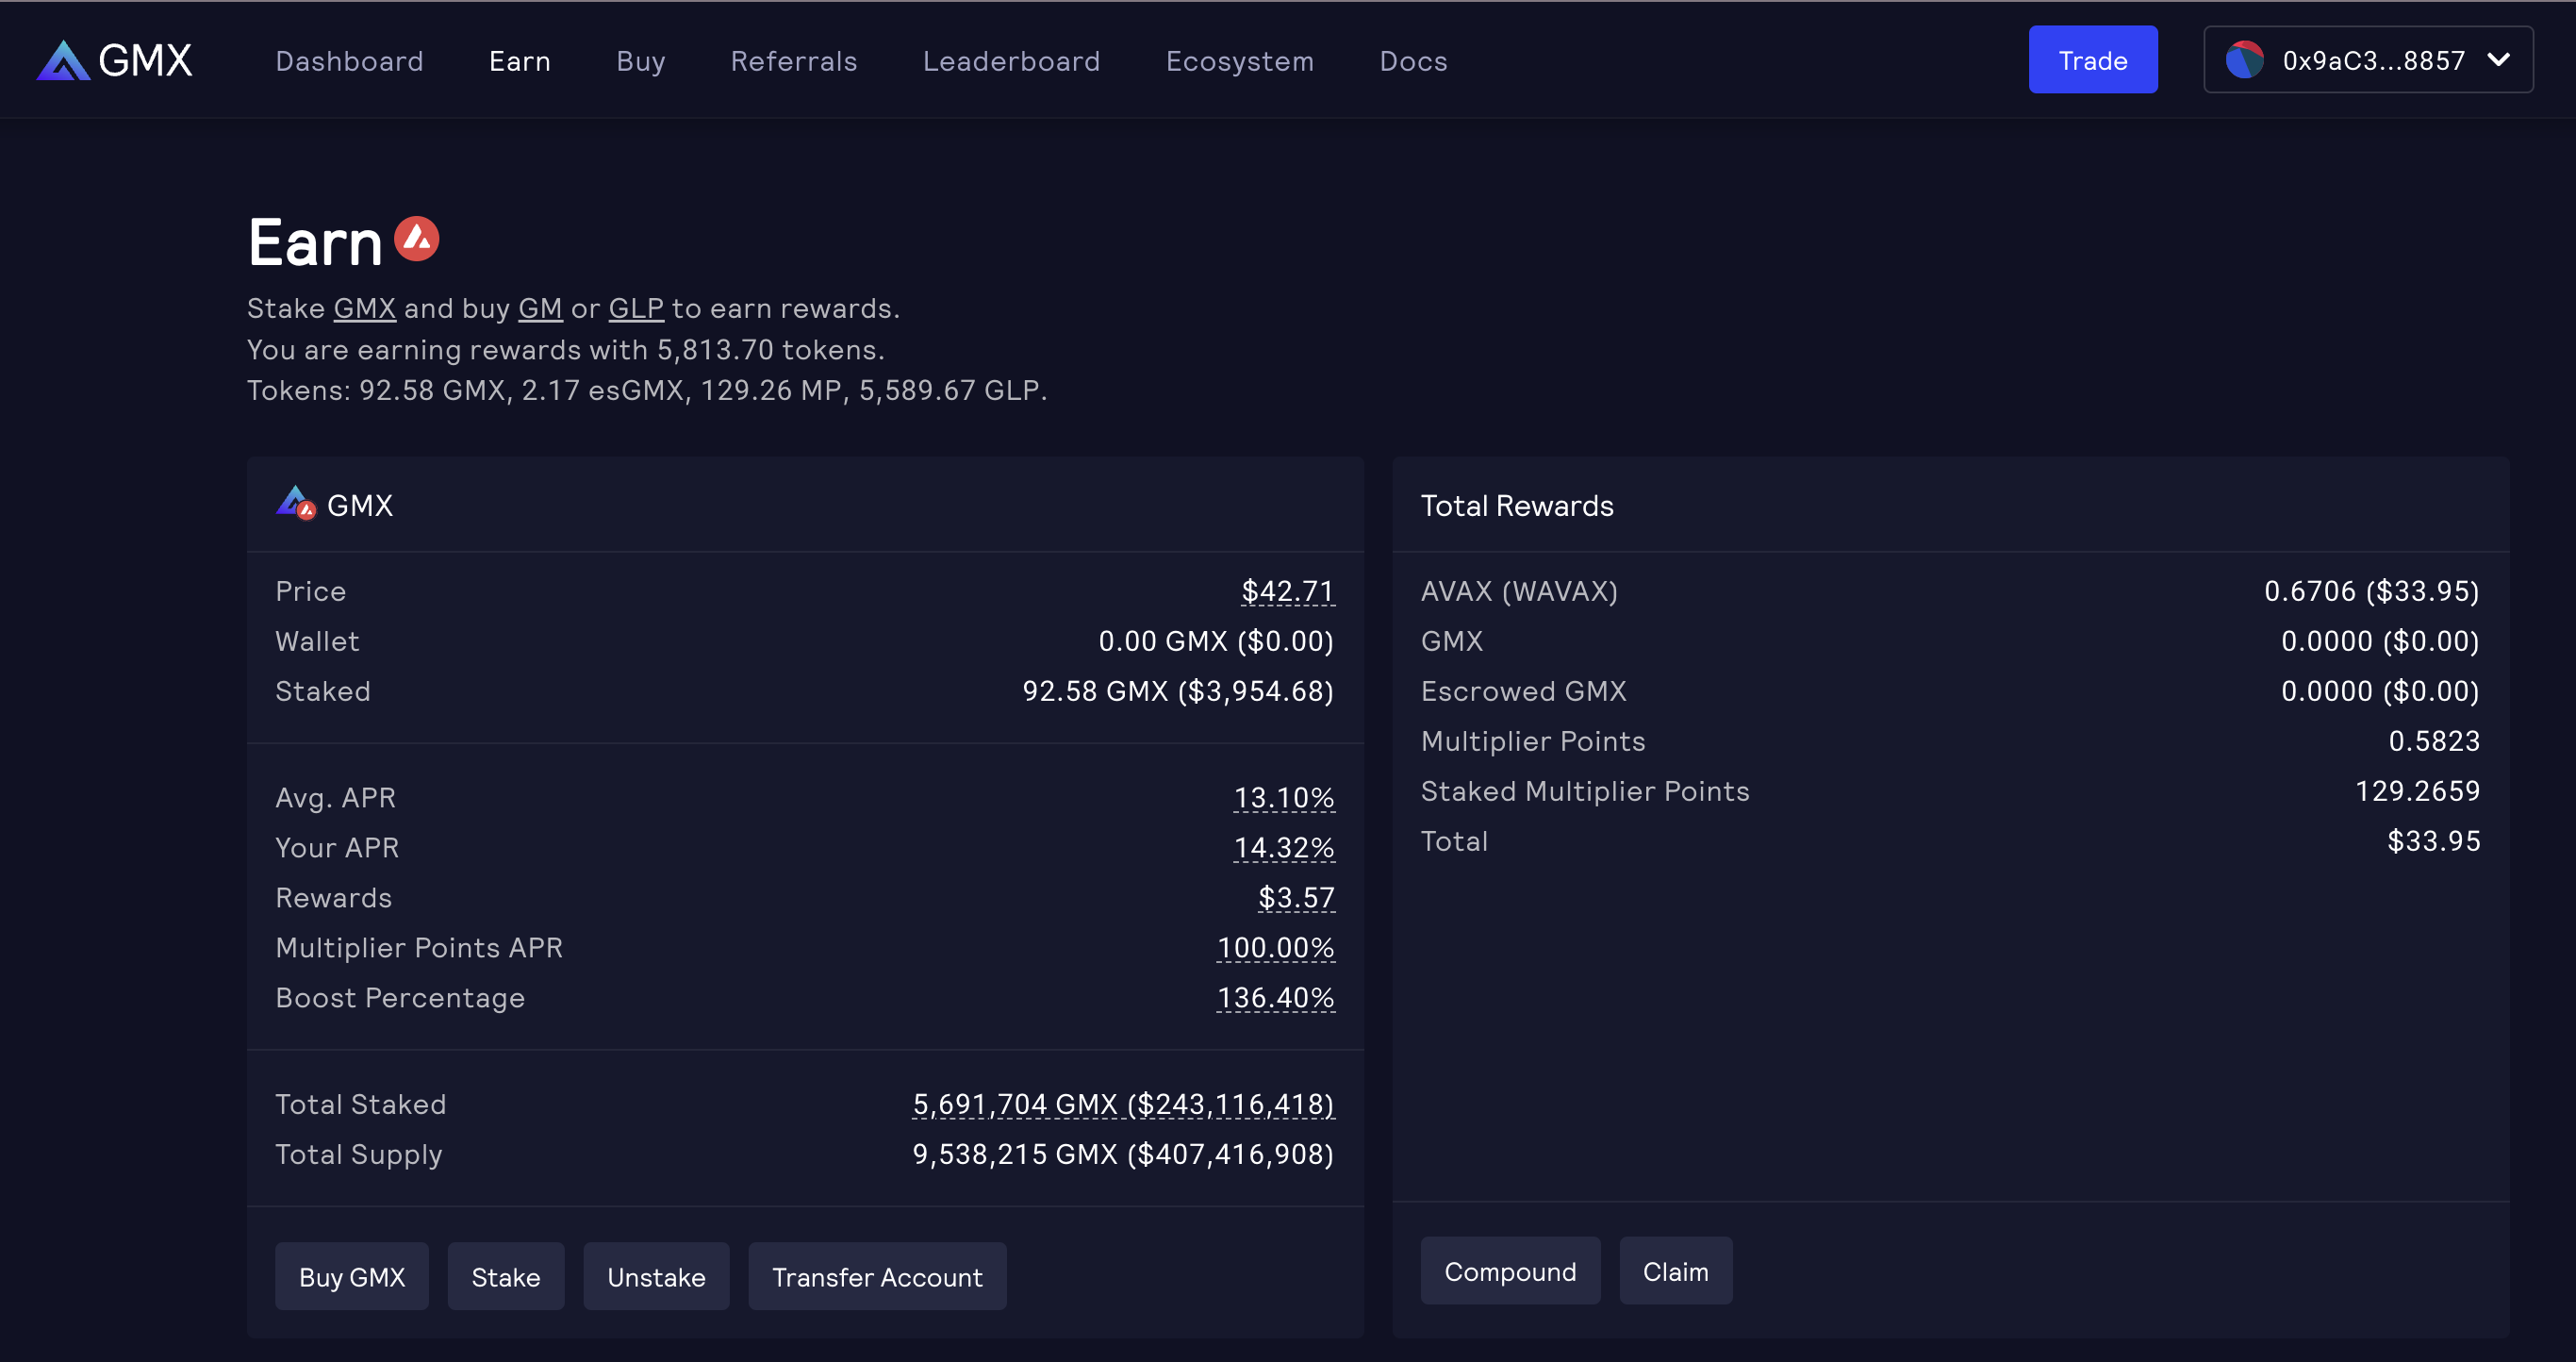Click the 100.00% Multiplier Points APR value
This screenshot has width=2576, height=1362.
(x=1275, y=947)
